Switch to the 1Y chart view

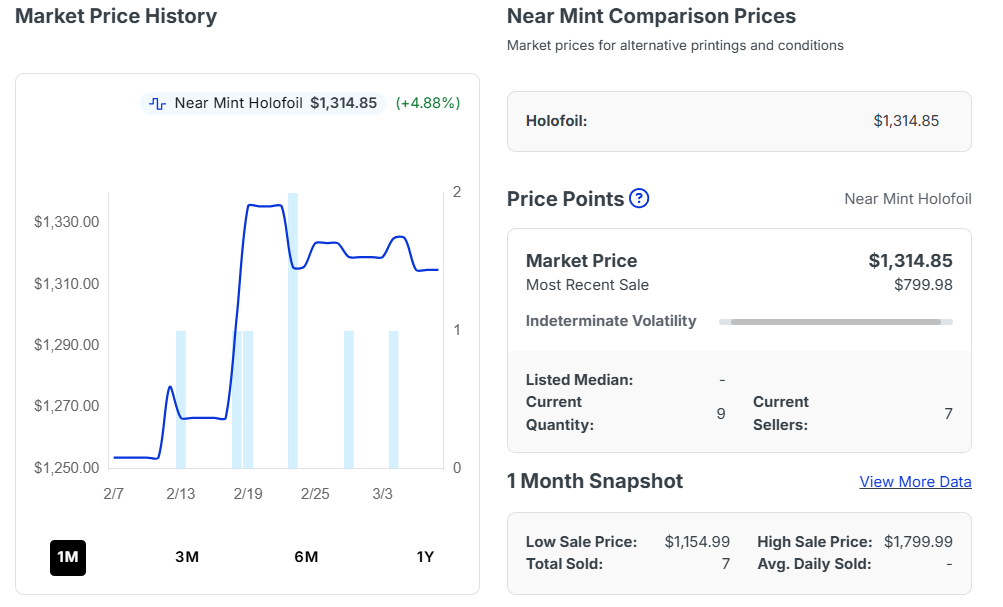(425, 557)
